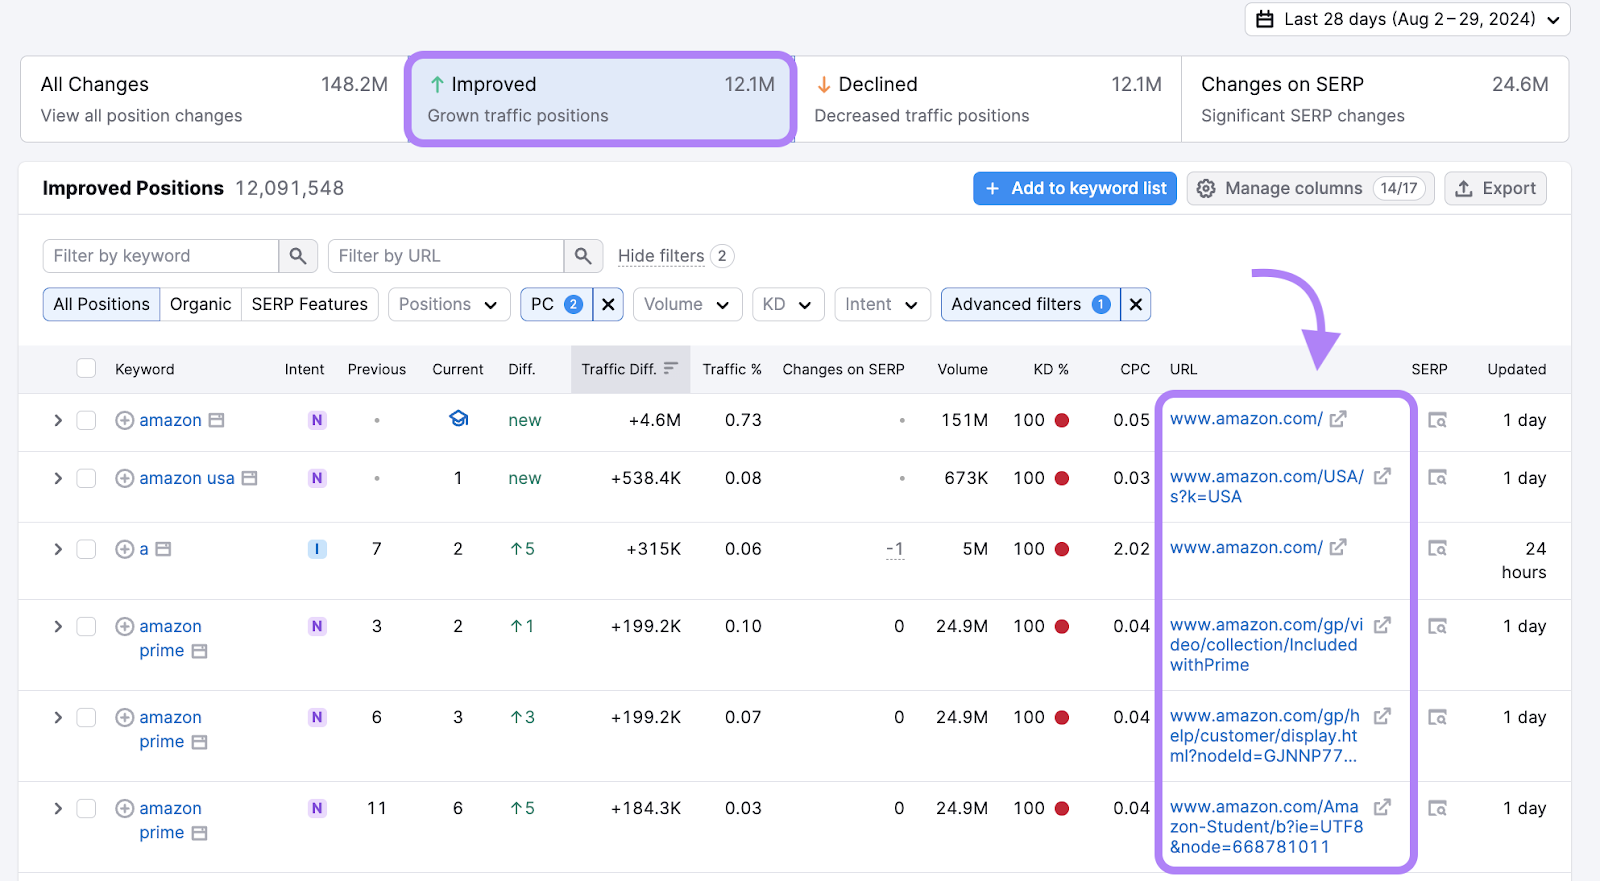Open external link icon for amazon.com/USA/ URL
Screen dimensions: 1600x881
point(1382,477)
